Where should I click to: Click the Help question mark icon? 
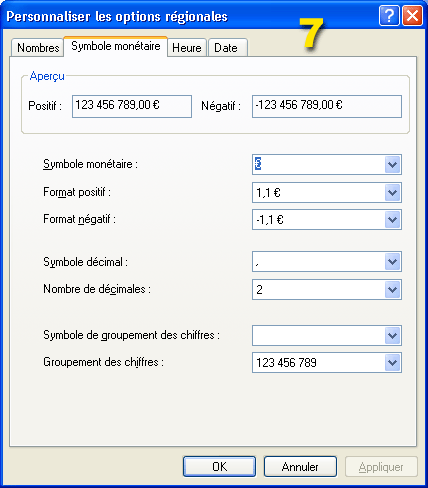coord(389,16)
